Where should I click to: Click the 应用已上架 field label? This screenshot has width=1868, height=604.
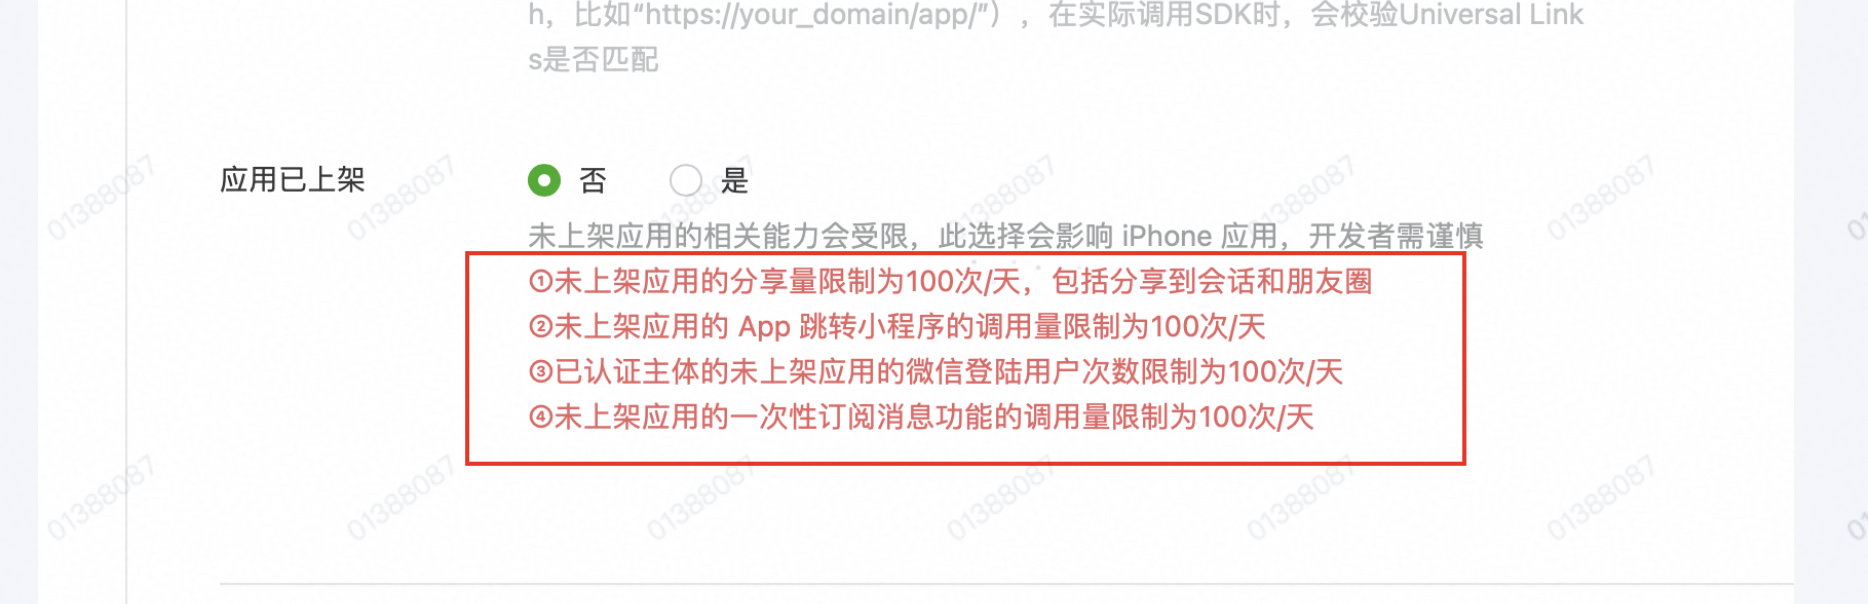[293, 180]
